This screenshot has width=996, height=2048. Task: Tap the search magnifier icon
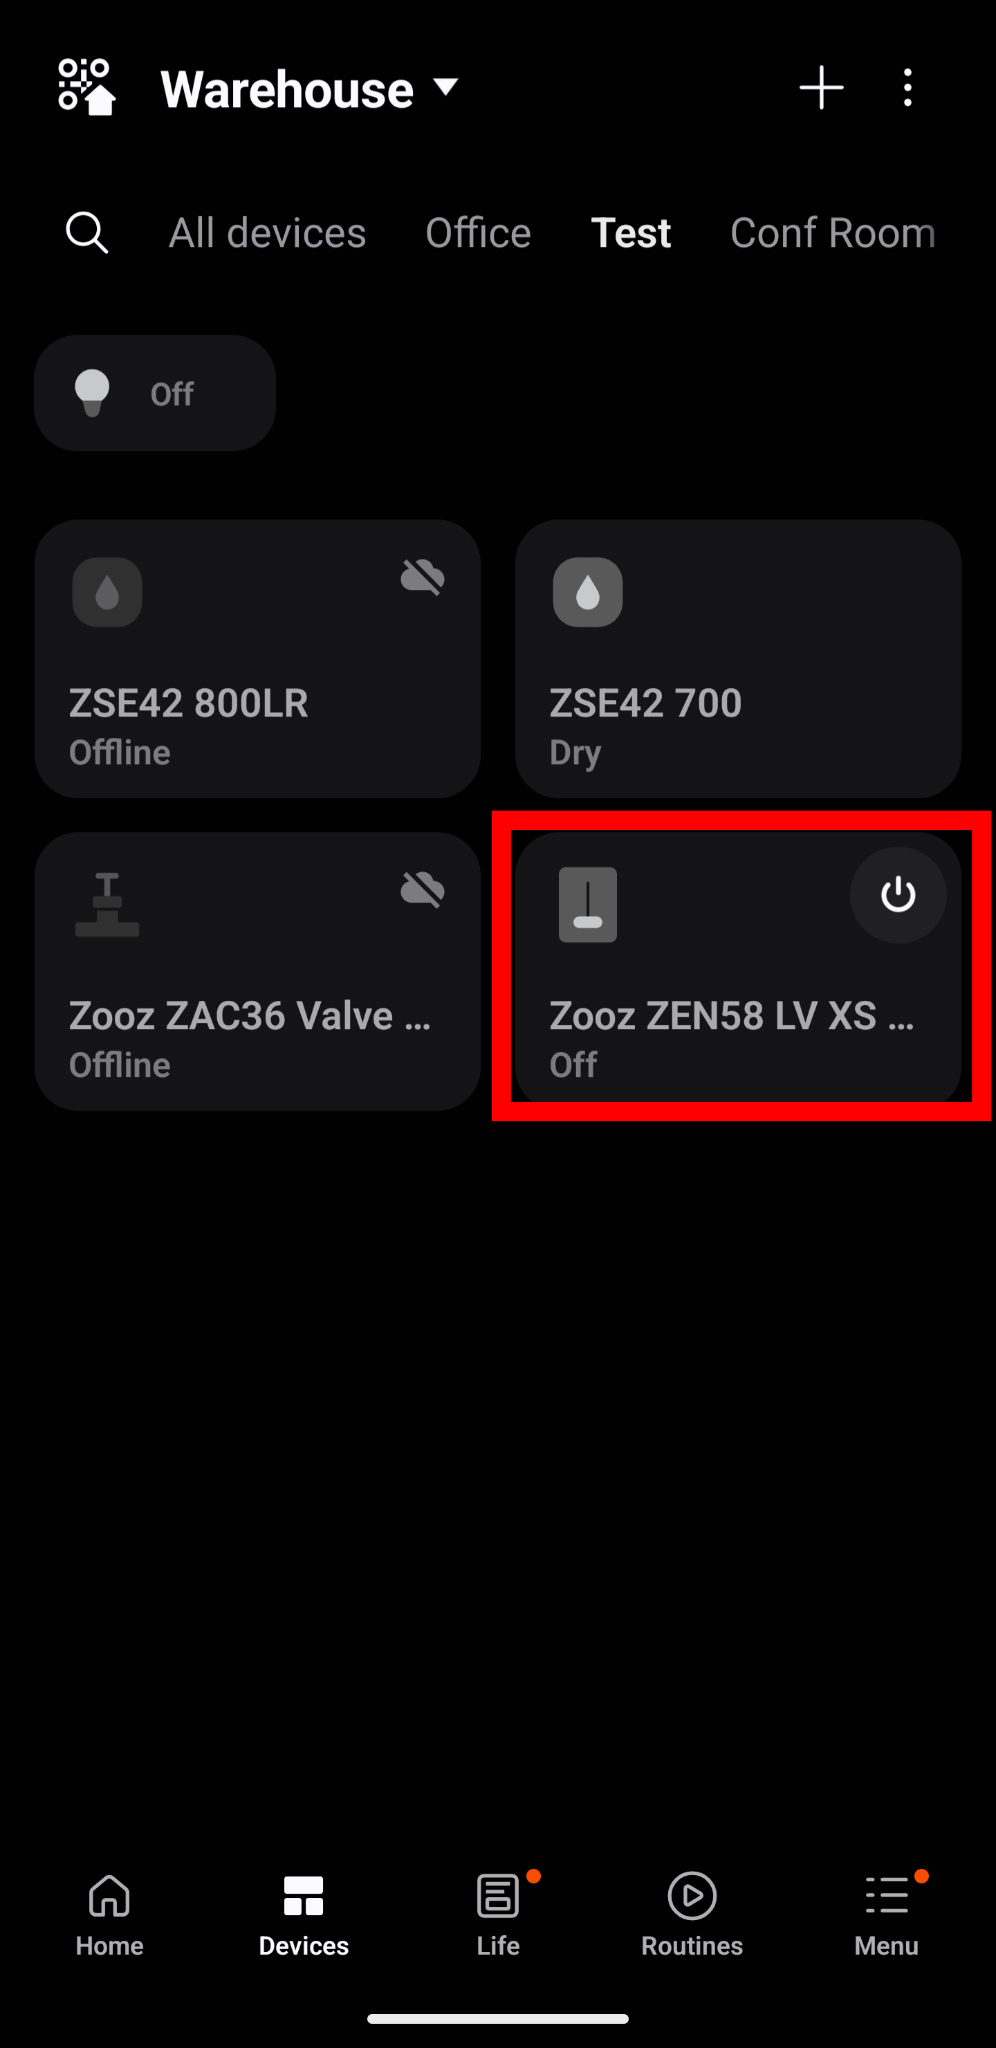pos(87,233)
